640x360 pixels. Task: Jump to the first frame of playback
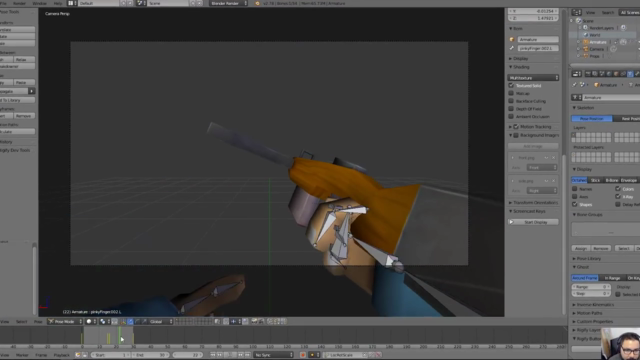pyautogui.click(x=213, y=355)
